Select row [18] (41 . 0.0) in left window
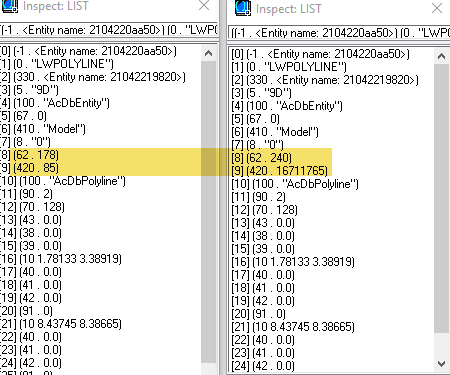This screenshot has width=450, height=375. click(x=31, y=285)
